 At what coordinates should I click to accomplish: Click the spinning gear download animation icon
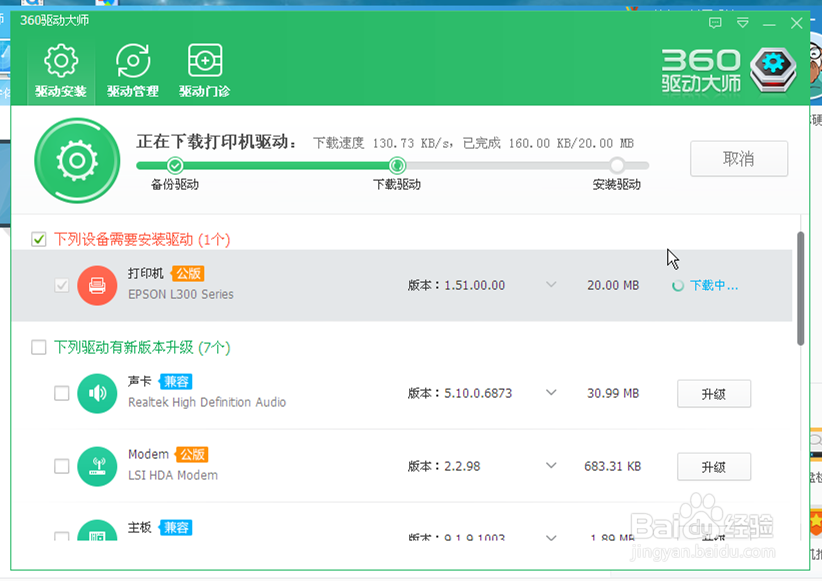(77, 160)
